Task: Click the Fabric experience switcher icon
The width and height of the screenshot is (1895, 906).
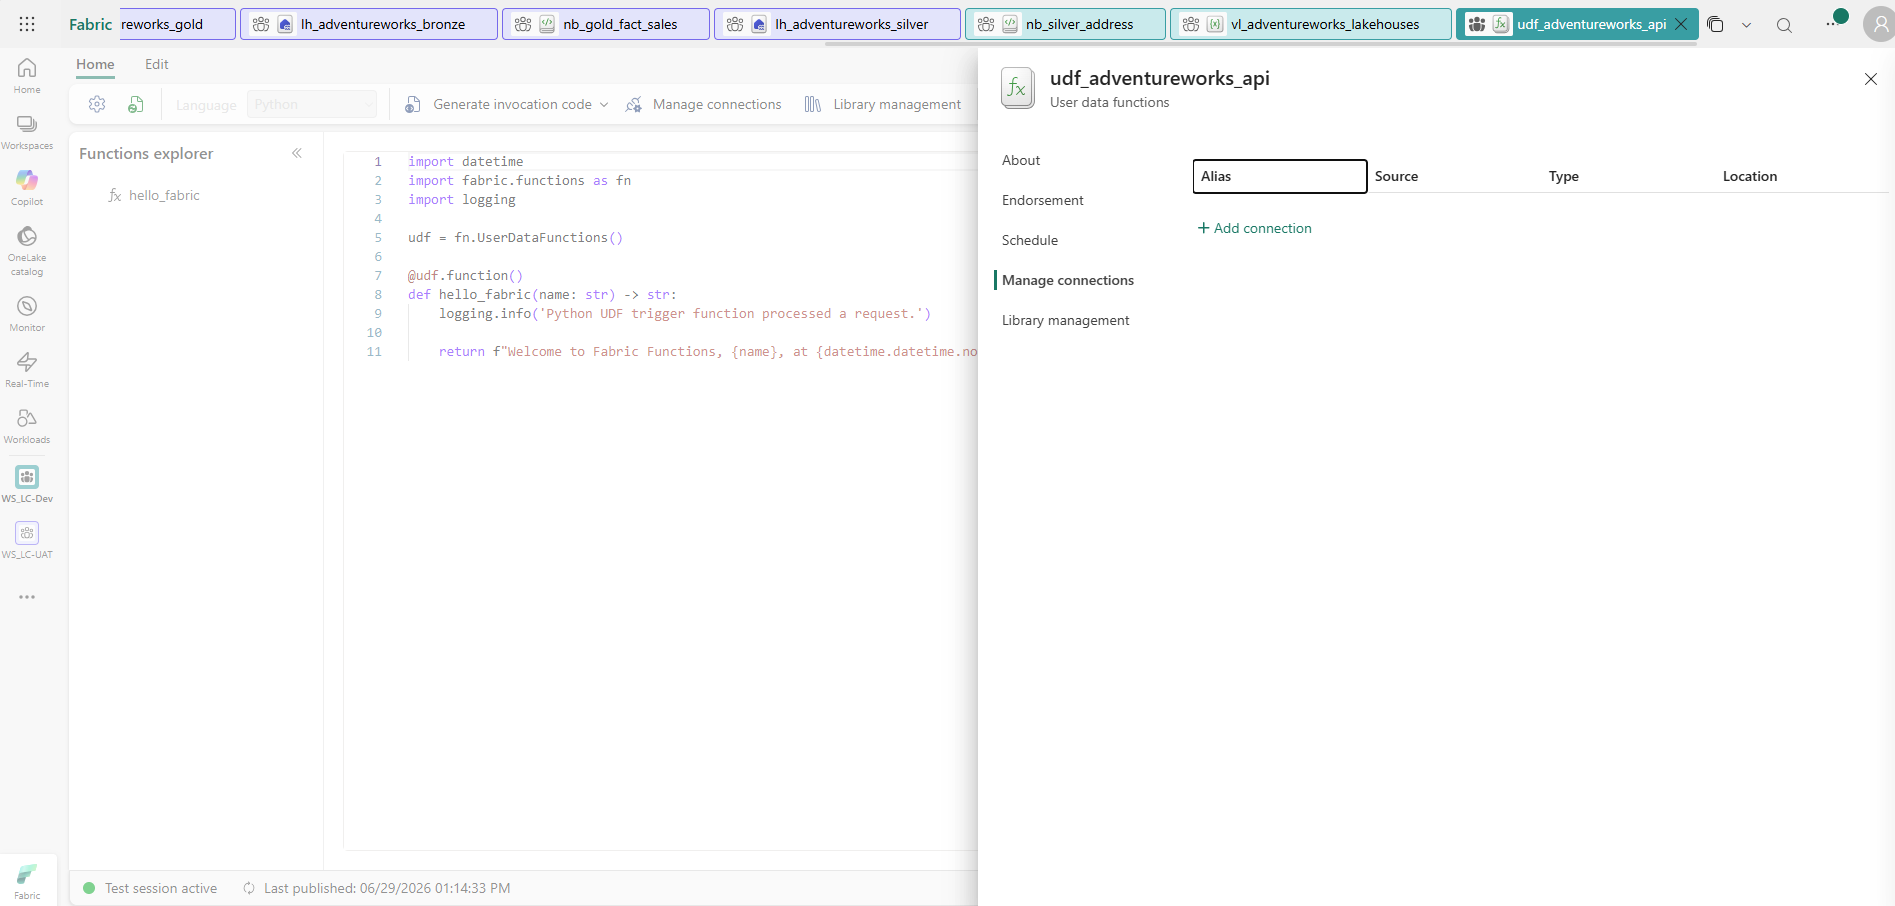Action: click(x=27, y=881)
